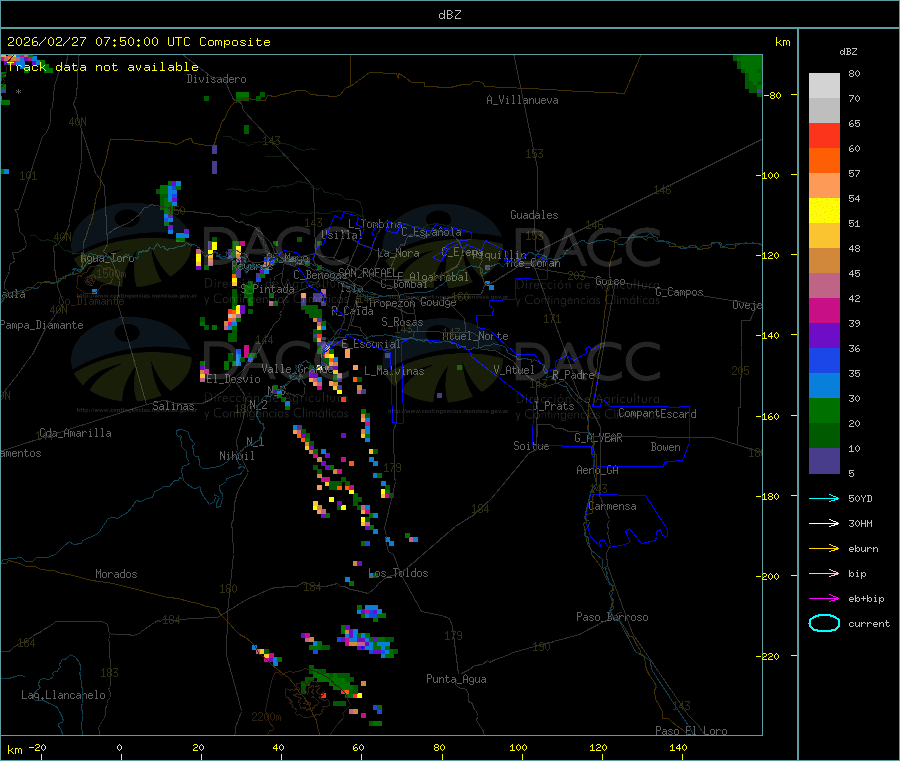
Task: Click the 'V_Atuel' map label
Action: 514,370
